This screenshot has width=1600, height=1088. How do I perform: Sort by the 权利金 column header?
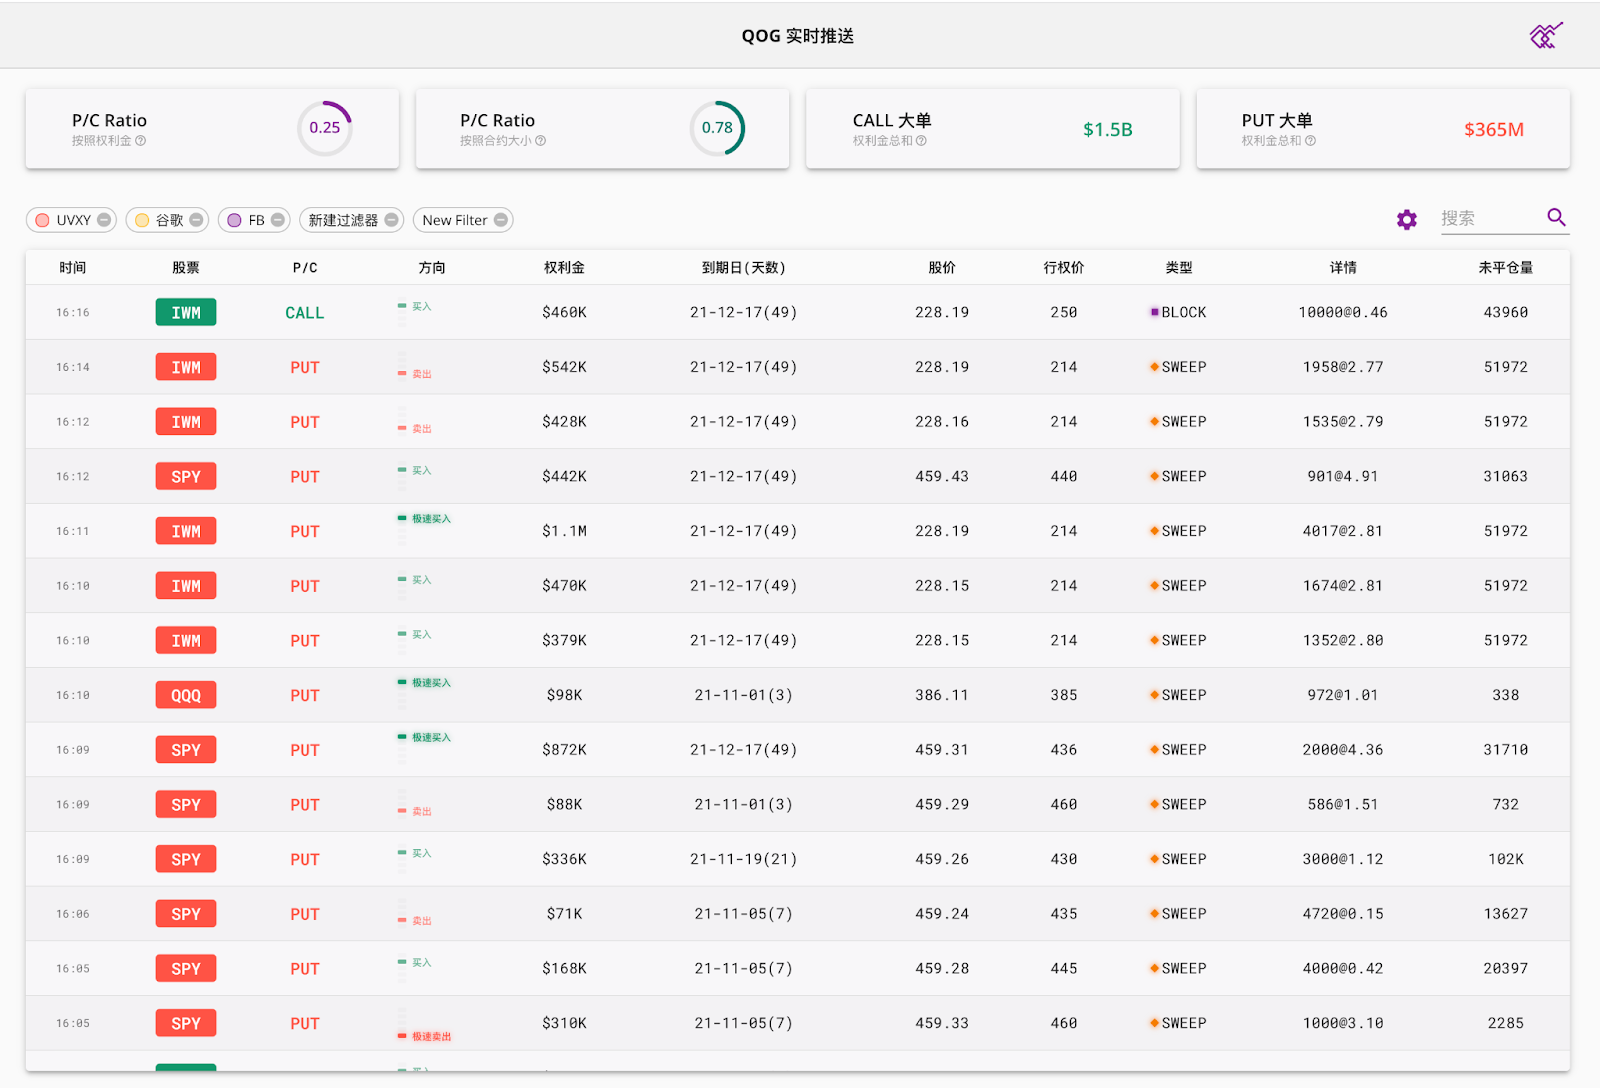[564, 267]
